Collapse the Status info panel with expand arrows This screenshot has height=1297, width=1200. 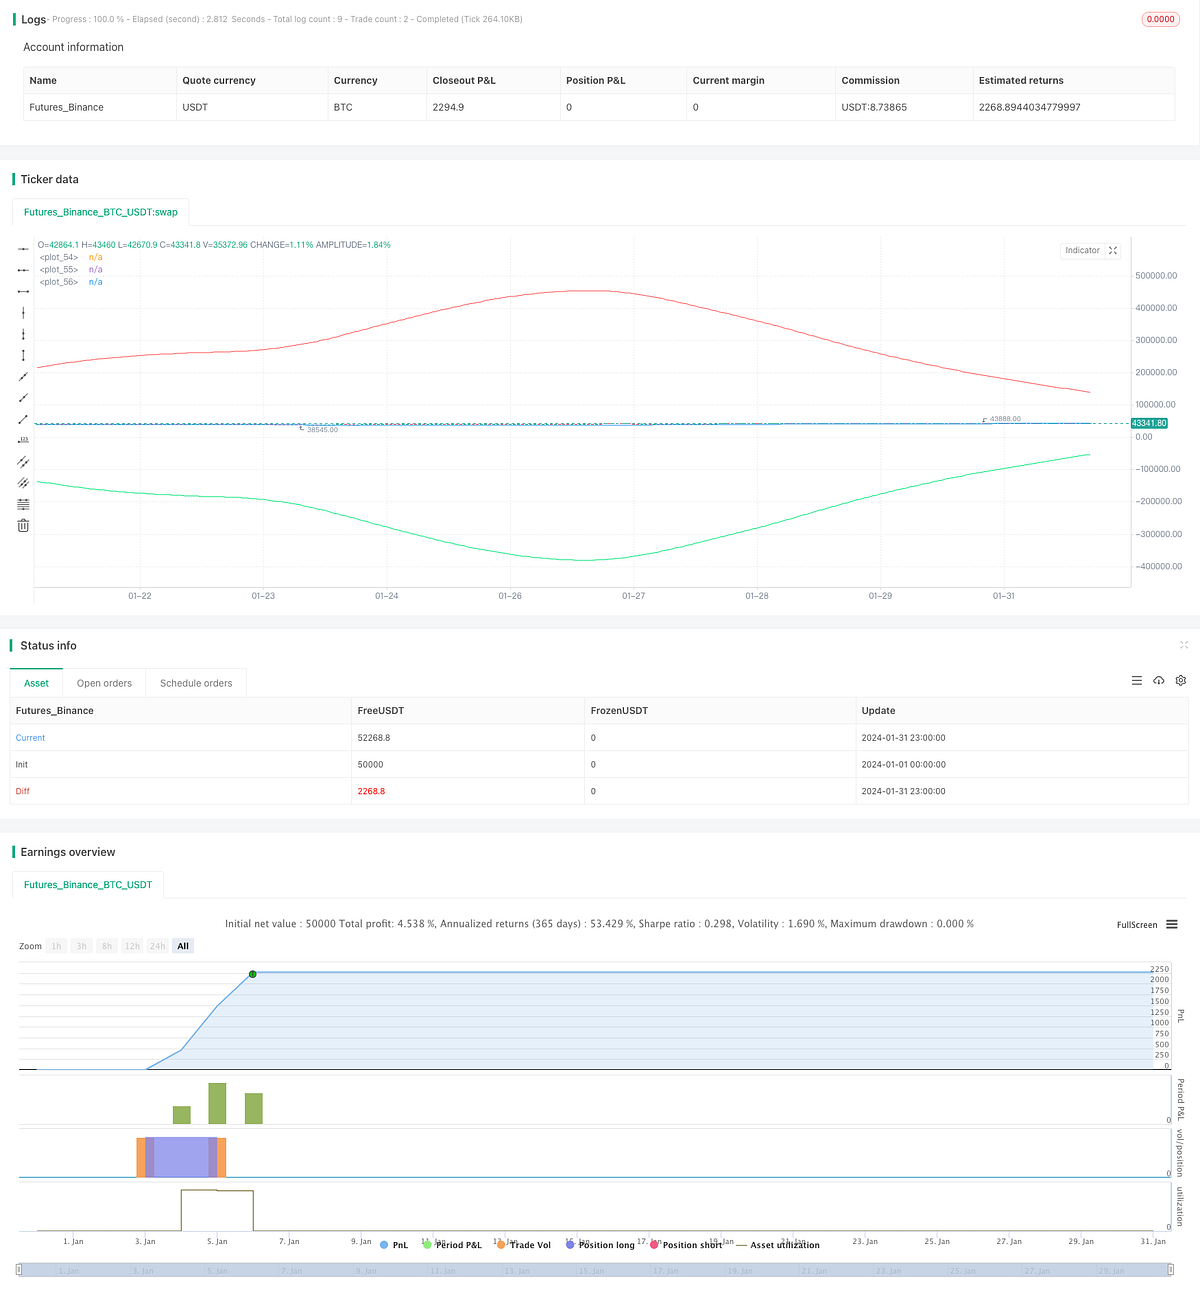click(1184, 645)
